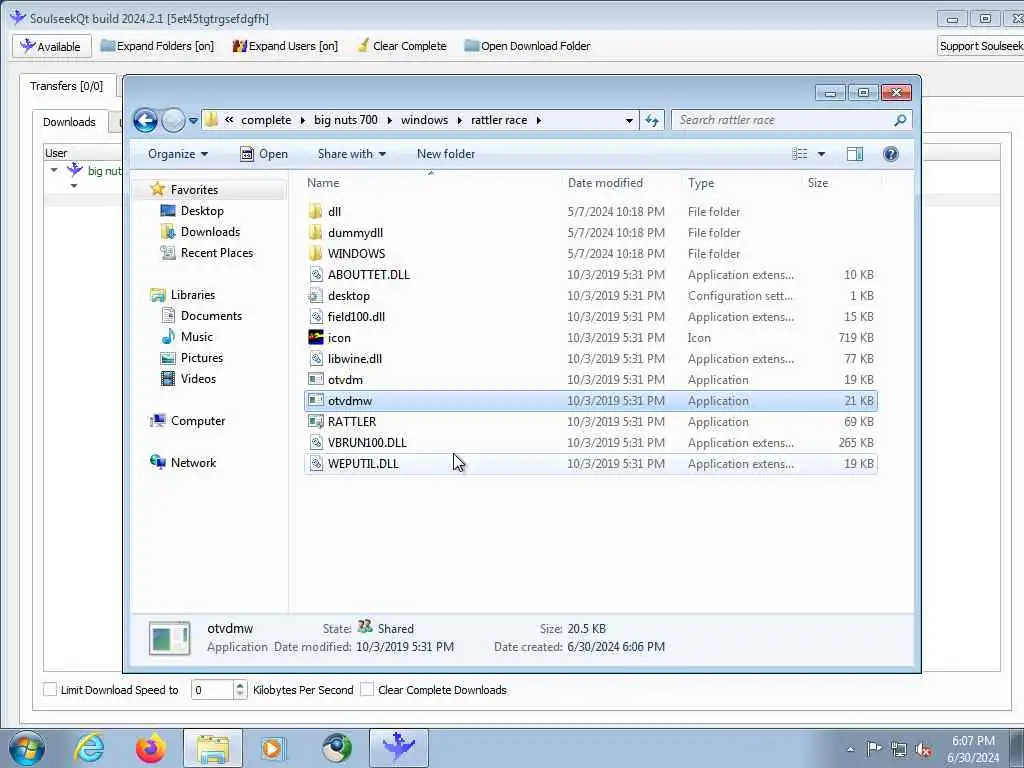Toggle Expand Folders in Soulseek toolbar
Viewport: 1024px width, 768px height.
(x=157, y=46)
